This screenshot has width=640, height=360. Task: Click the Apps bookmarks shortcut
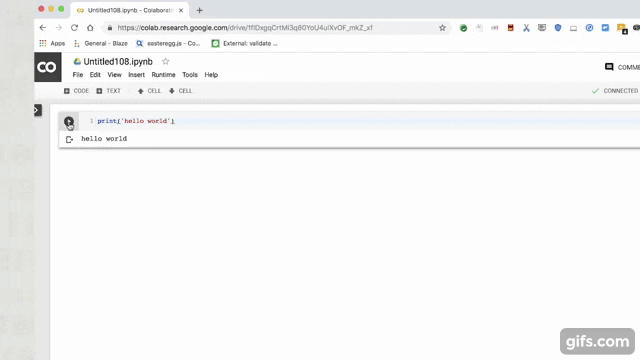tap(52, 43)
